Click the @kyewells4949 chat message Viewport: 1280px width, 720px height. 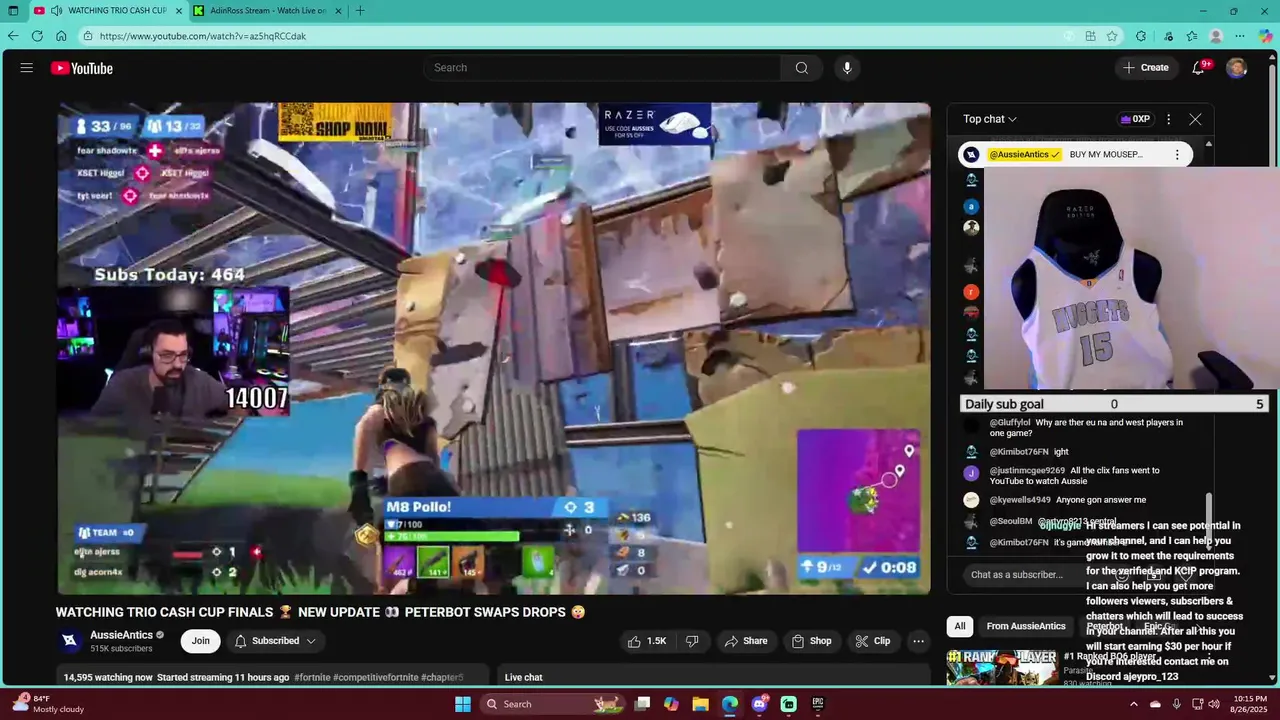click(x=1055, y=500)
